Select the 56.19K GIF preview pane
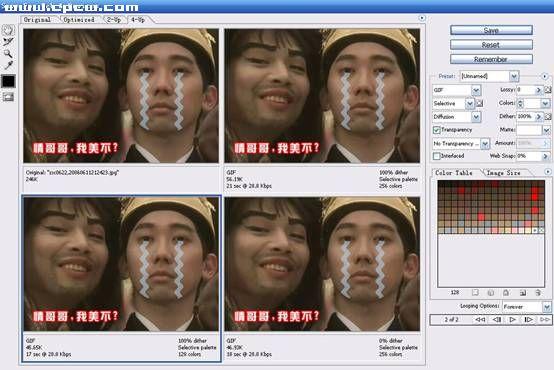 pos(322,96)
